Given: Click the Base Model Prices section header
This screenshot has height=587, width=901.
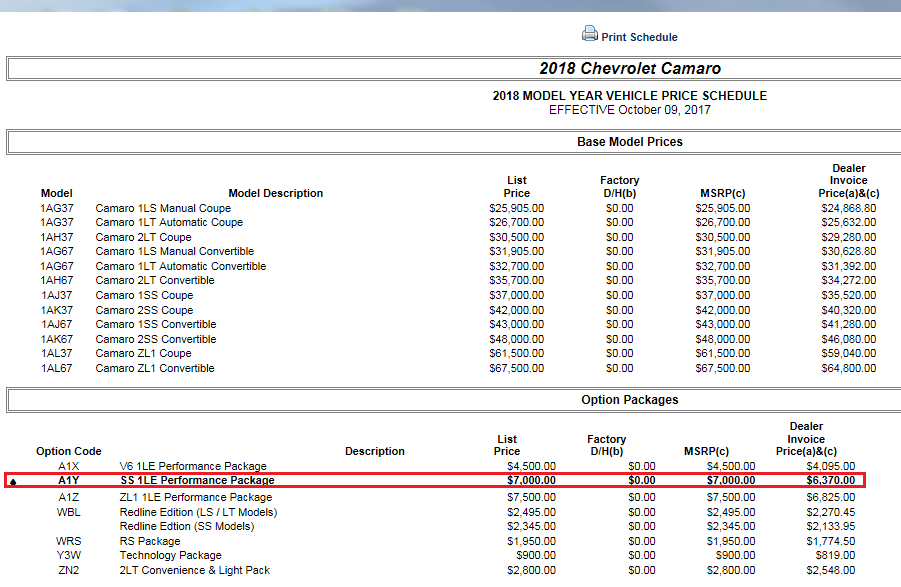Looking at the screenshot, I should click(629, 142).
